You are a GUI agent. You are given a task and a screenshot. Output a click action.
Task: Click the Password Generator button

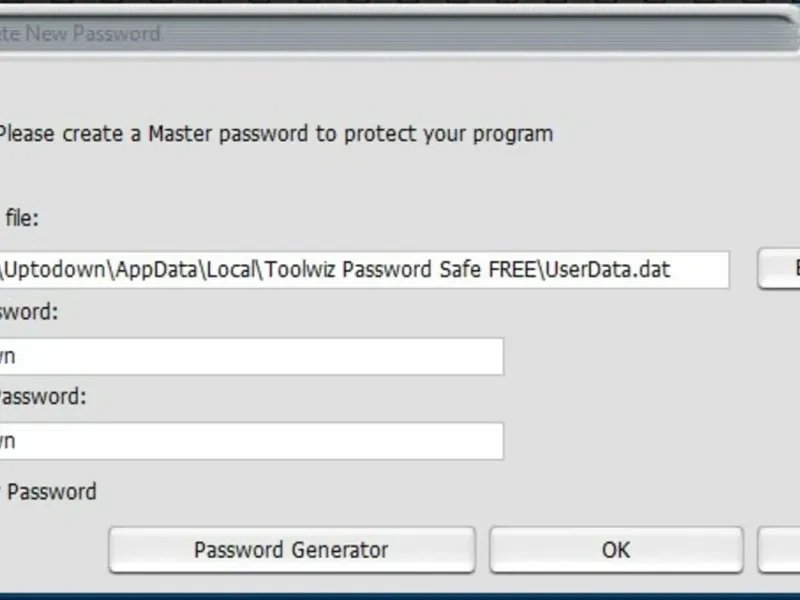[x=291, y=550]
